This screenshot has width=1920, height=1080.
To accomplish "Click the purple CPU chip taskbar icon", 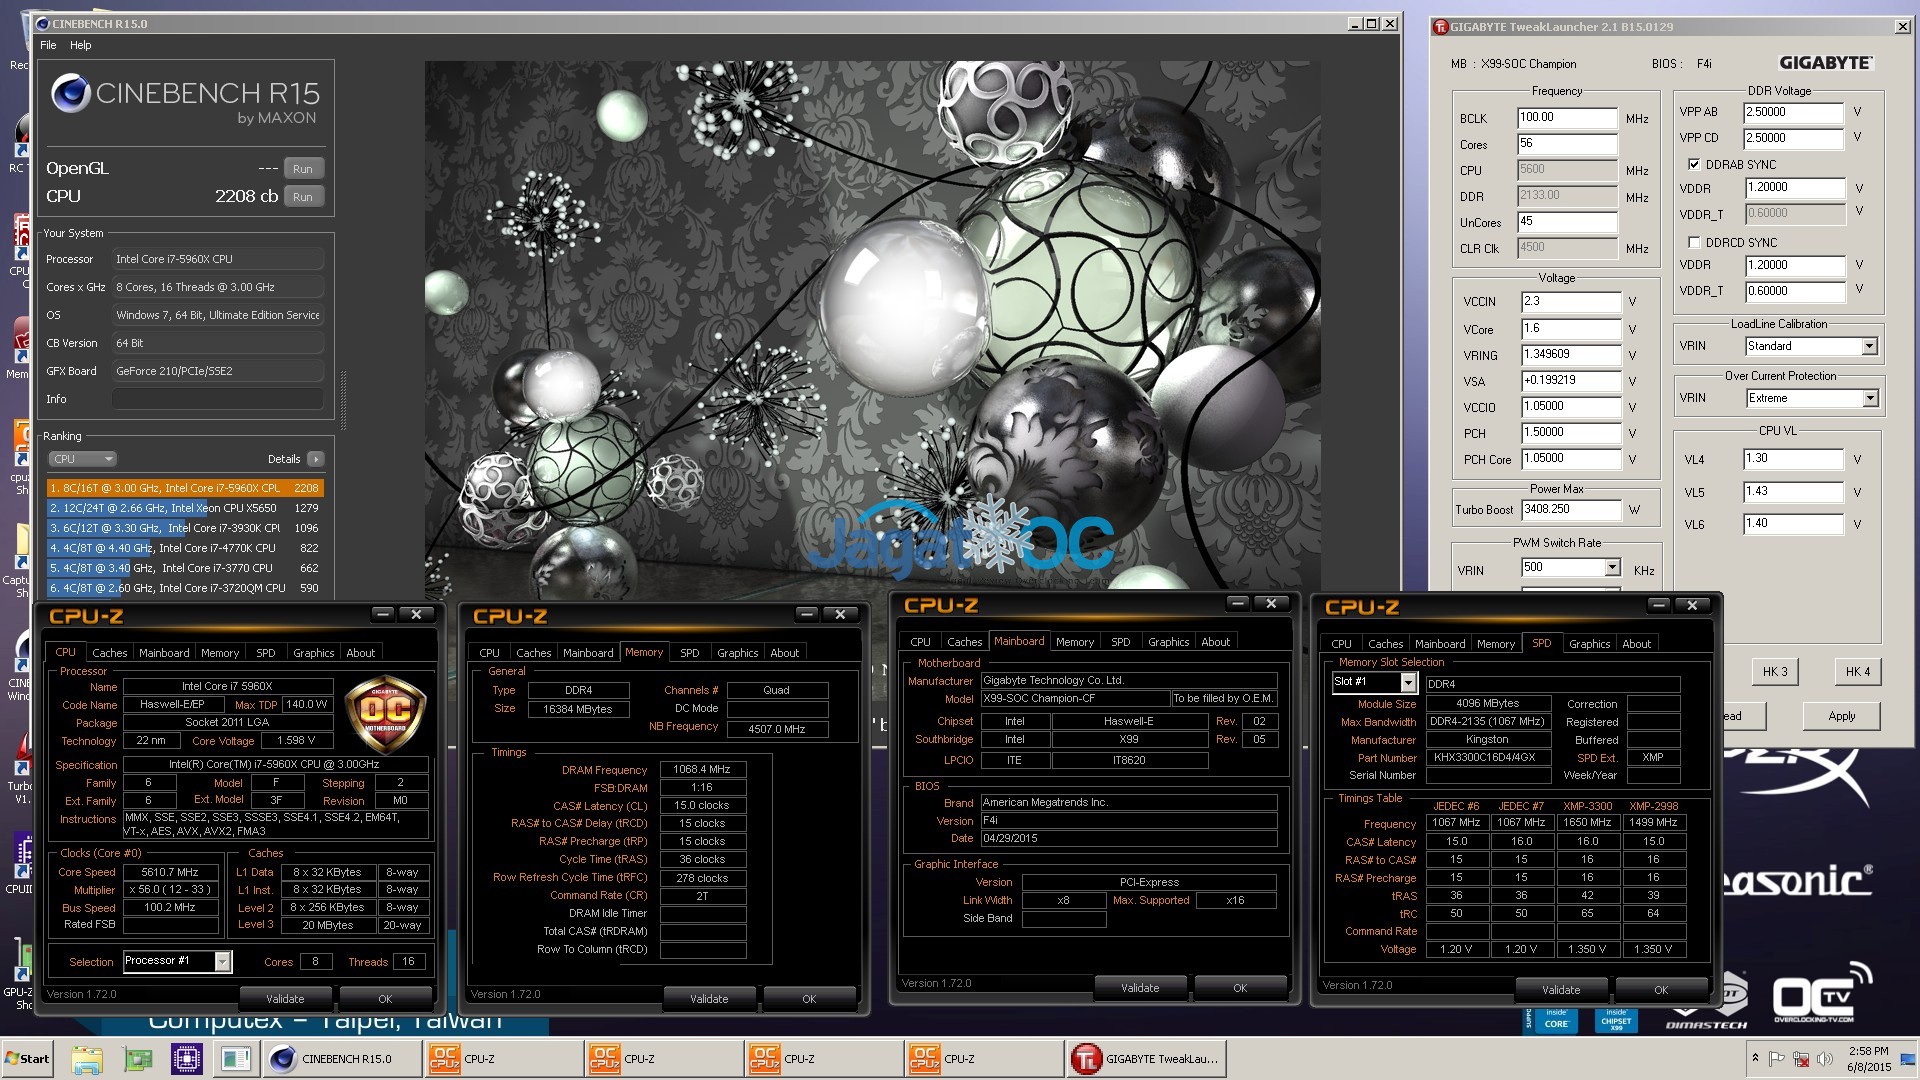I will point(187,1059).
